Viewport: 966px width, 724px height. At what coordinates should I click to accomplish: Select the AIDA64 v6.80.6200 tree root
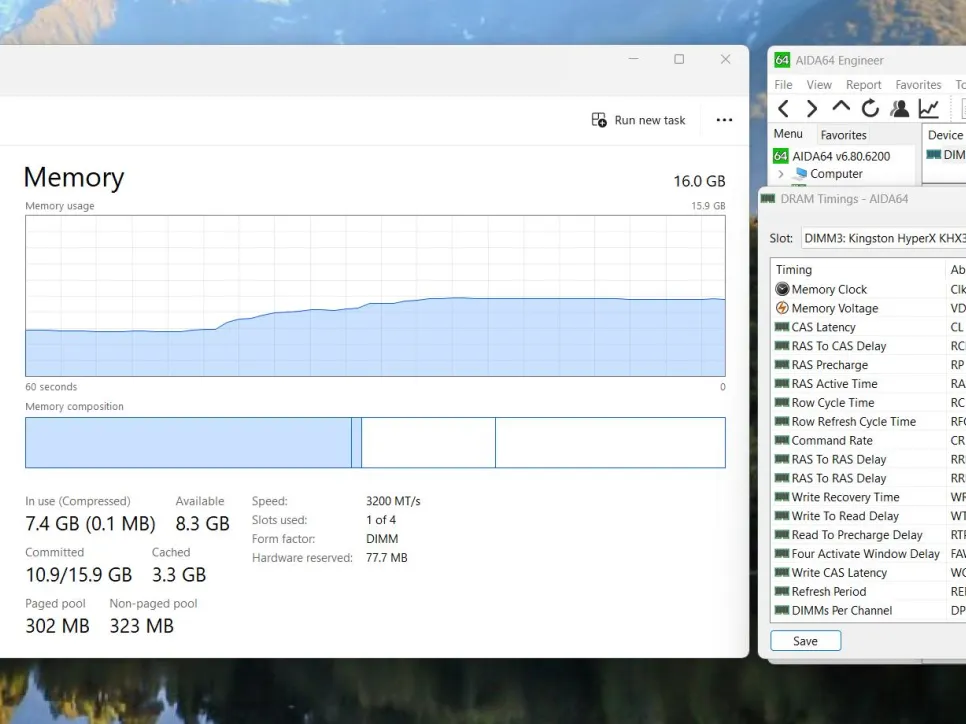pyautogui.click(x=840, y=156)
